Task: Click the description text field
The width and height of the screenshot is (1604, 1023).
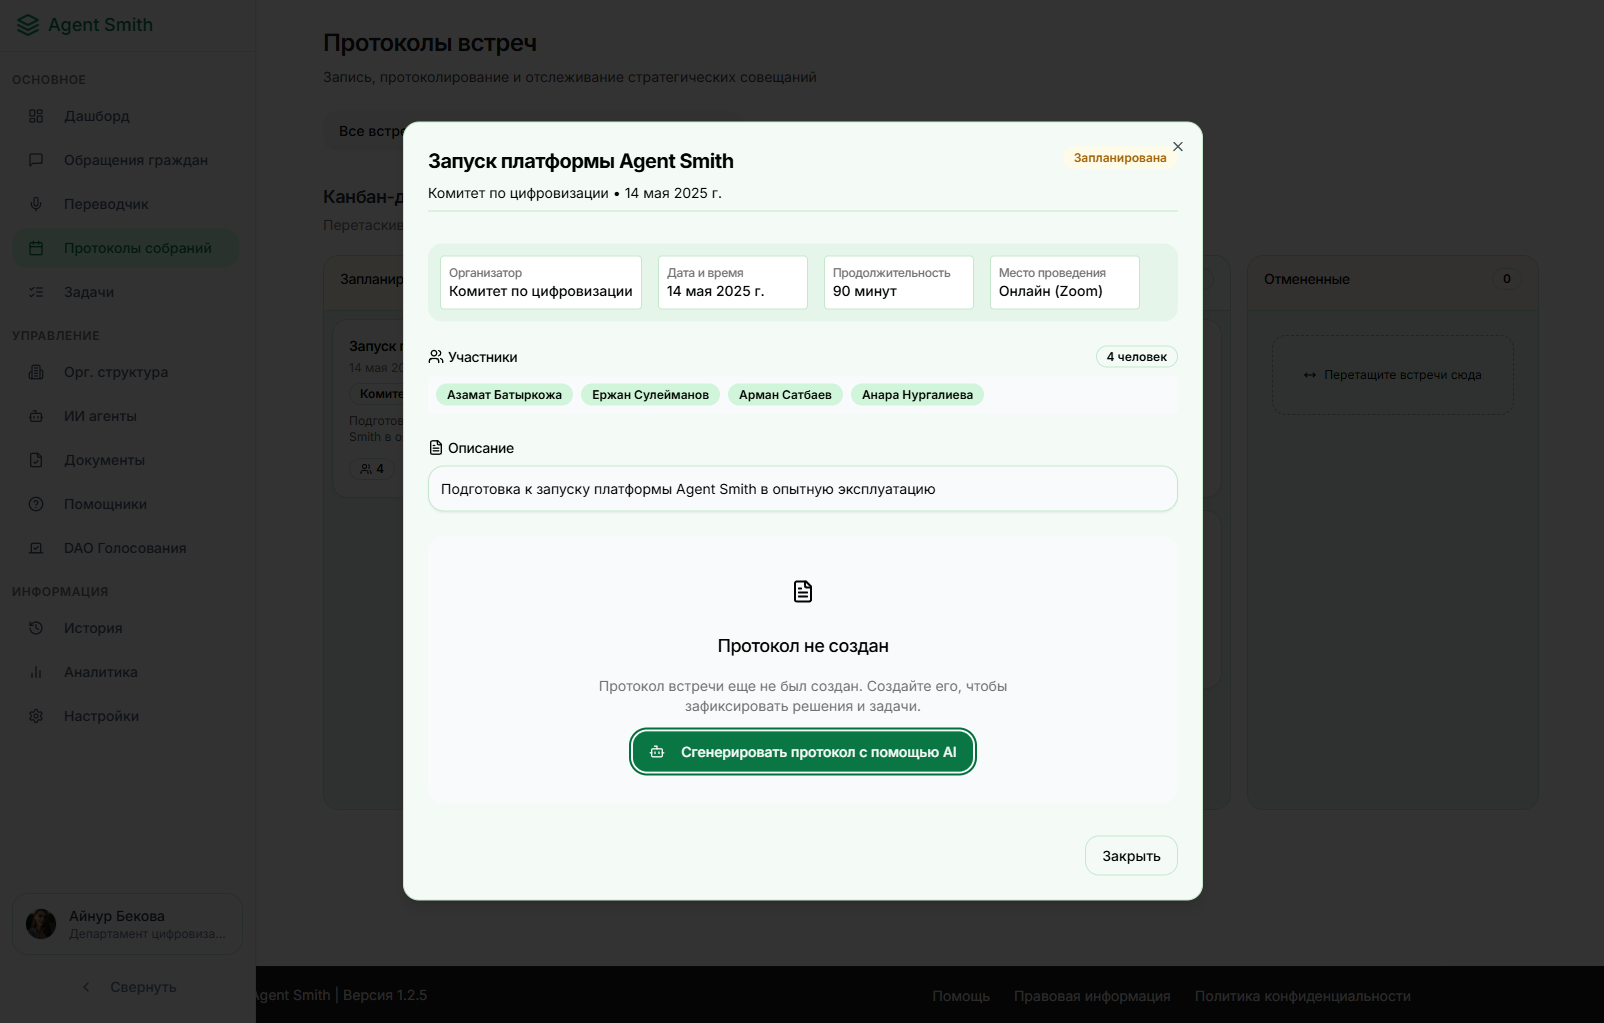Action: coord(802,489)
